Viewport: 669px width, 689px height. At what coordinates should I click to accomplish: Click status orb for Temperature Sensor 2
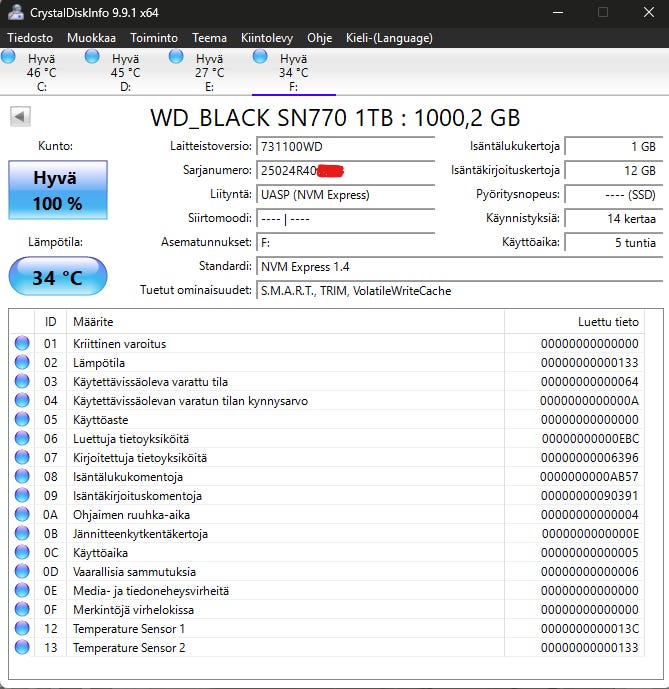(22, 647)
